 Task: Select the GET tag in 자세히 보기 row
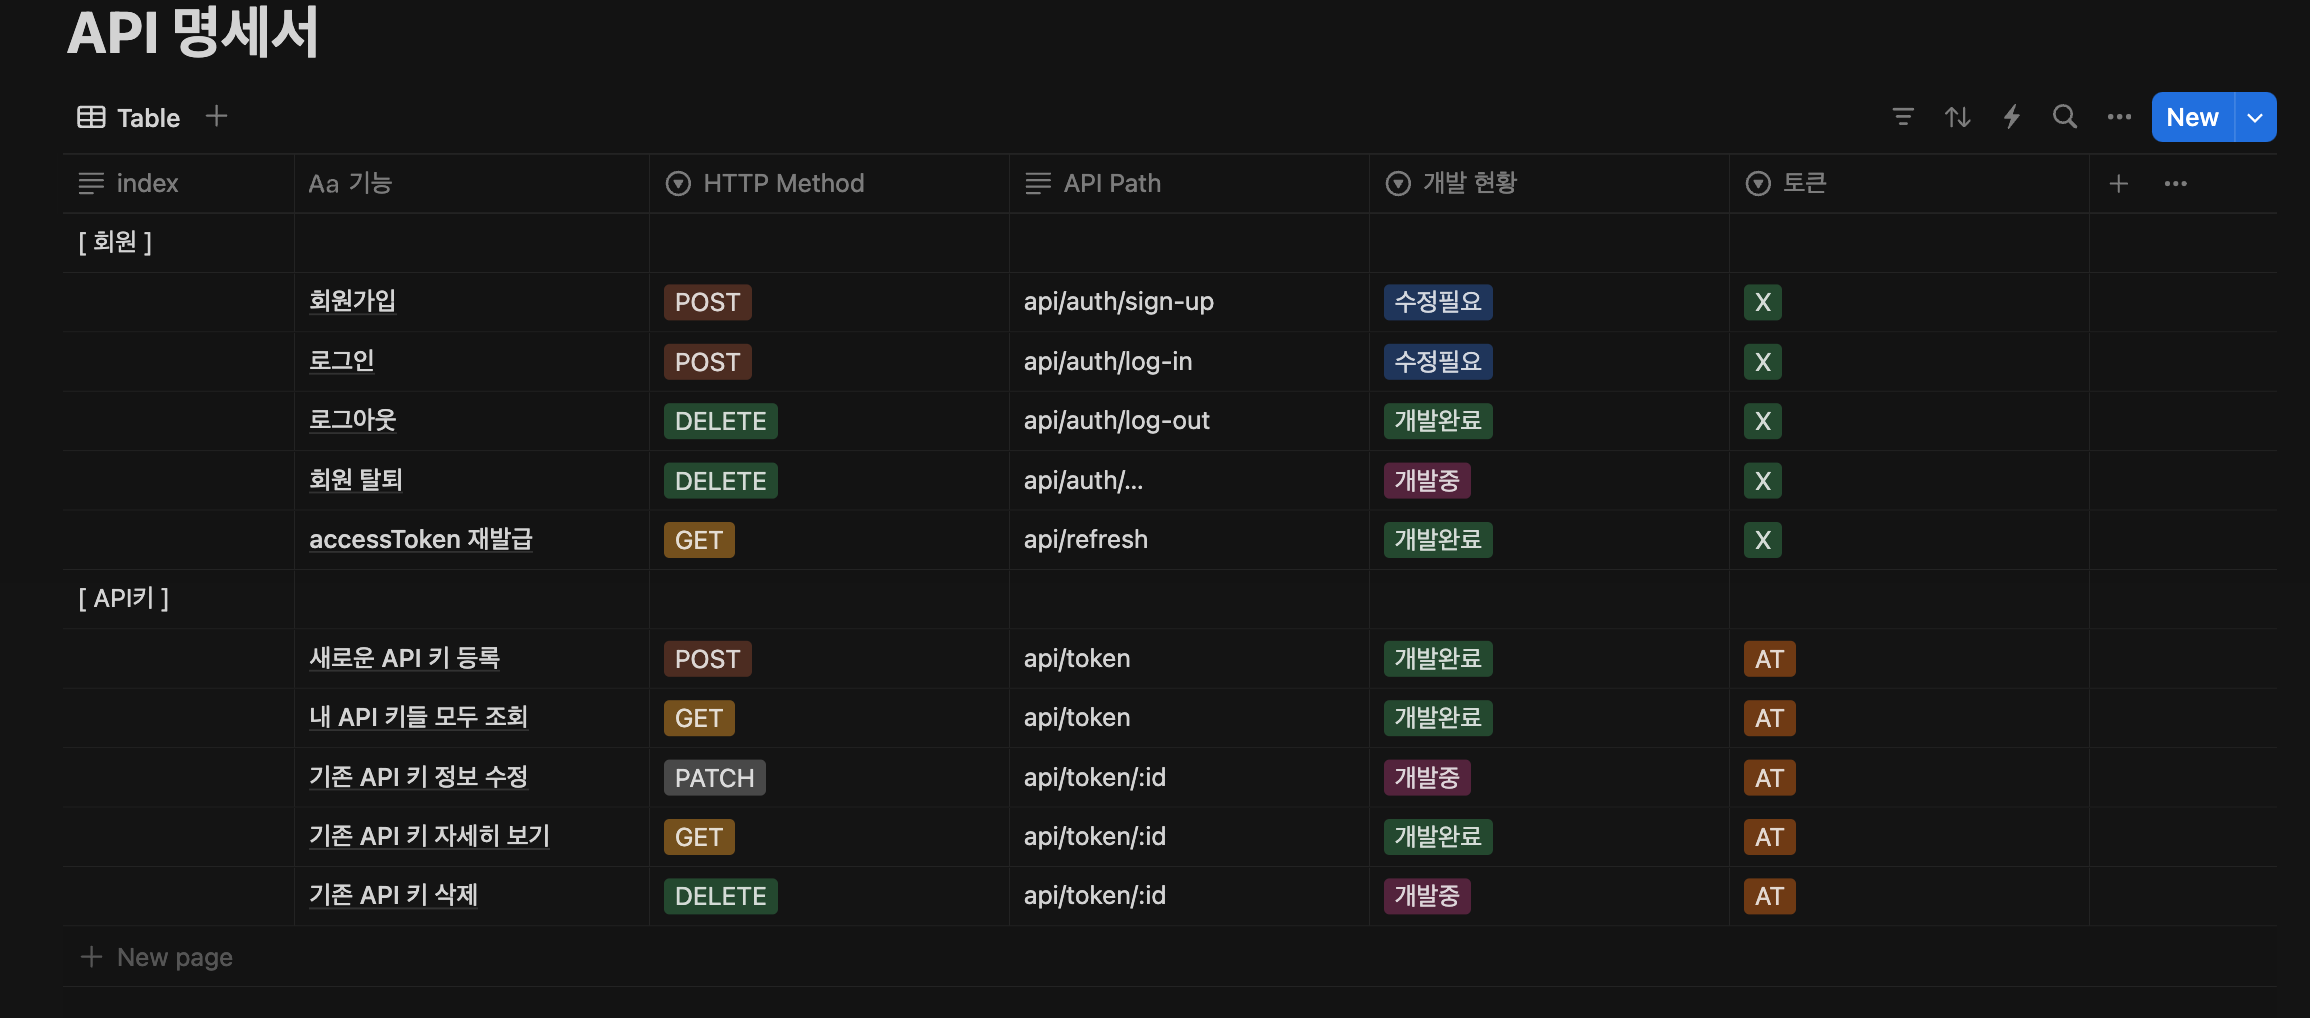click(x=699, y=837)
